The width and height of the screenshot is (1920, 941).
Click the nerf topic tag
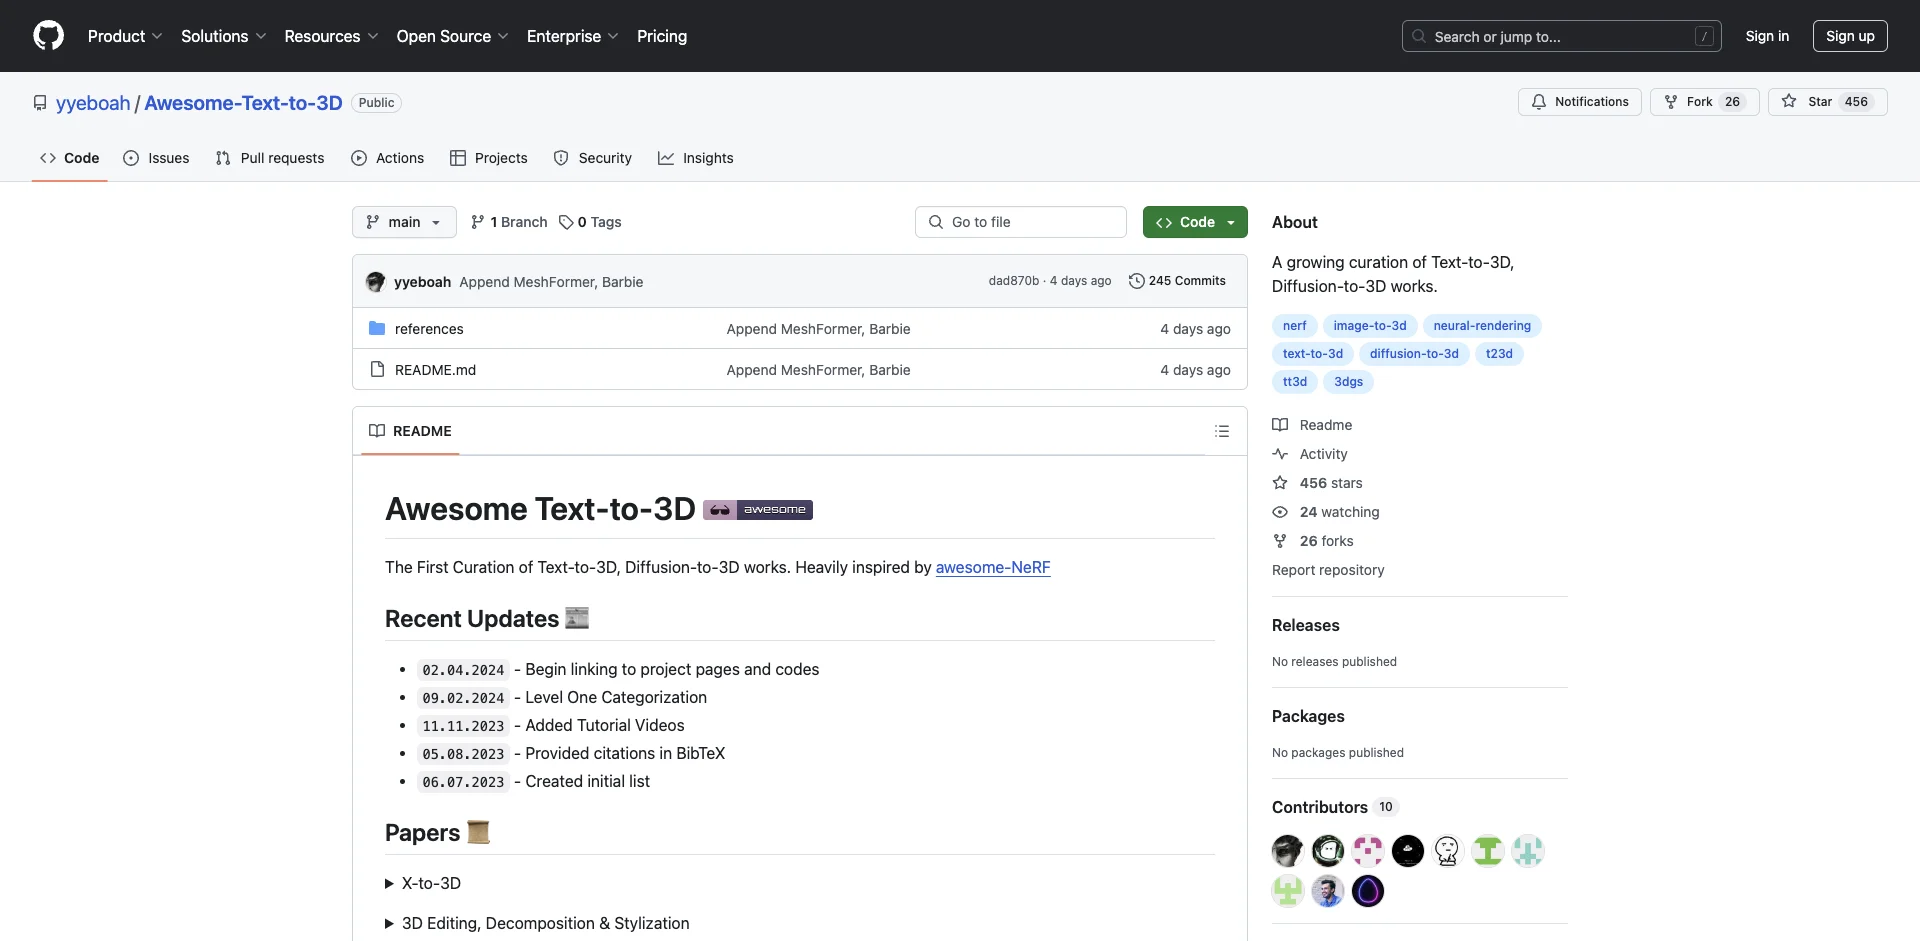point(1294,326)
